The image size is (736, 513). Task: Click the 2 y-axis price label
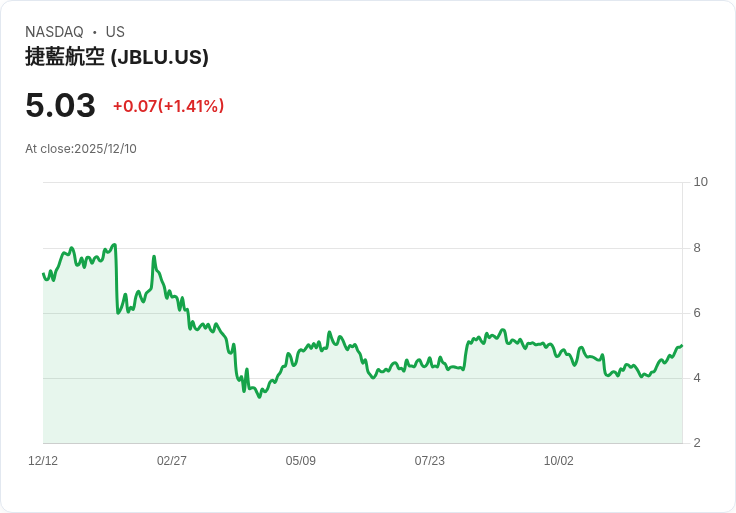tap(697, 443)
